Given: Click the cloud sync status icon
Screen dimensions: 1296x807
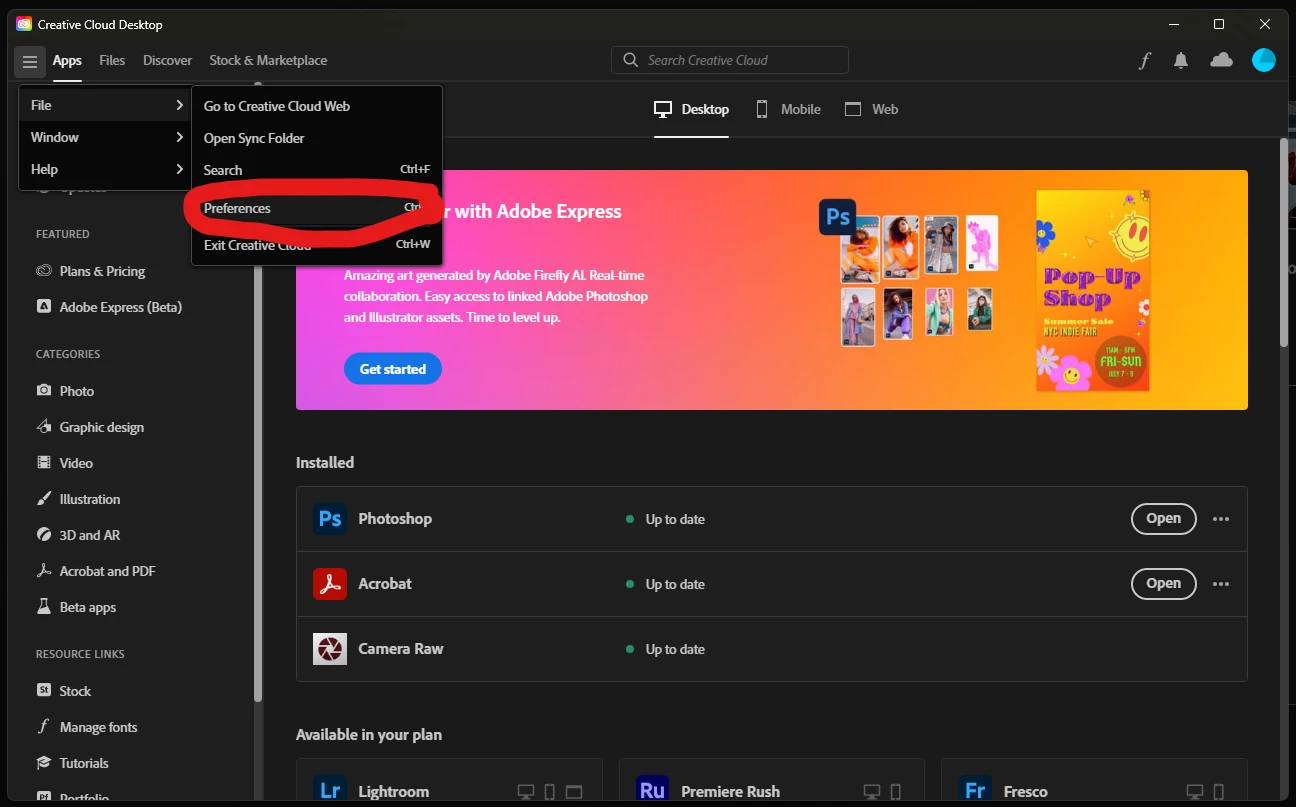Looking at the screenshot, I should click(x=1221, y=60).
